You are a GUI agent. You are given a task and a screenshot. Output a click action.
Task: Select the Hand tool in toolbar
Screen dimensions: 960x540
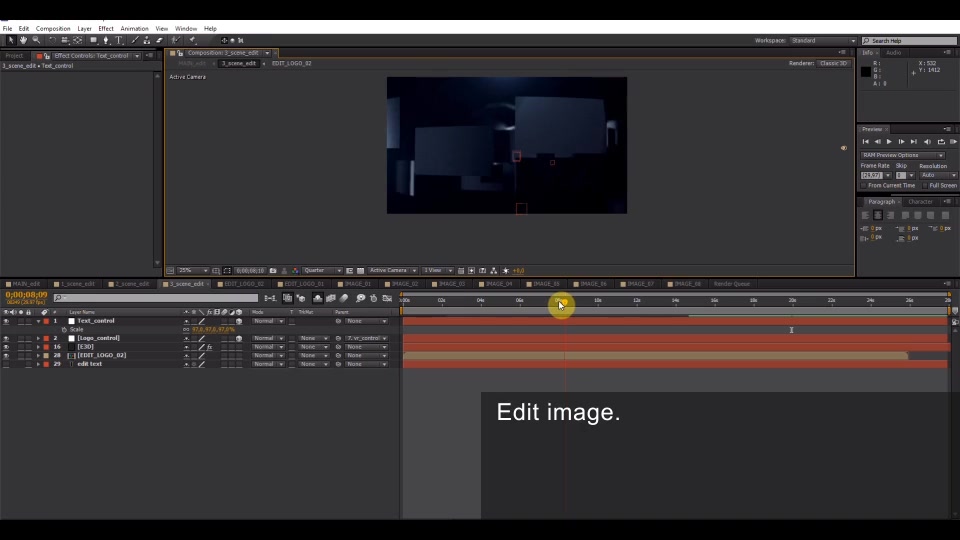tap(23, 40)
